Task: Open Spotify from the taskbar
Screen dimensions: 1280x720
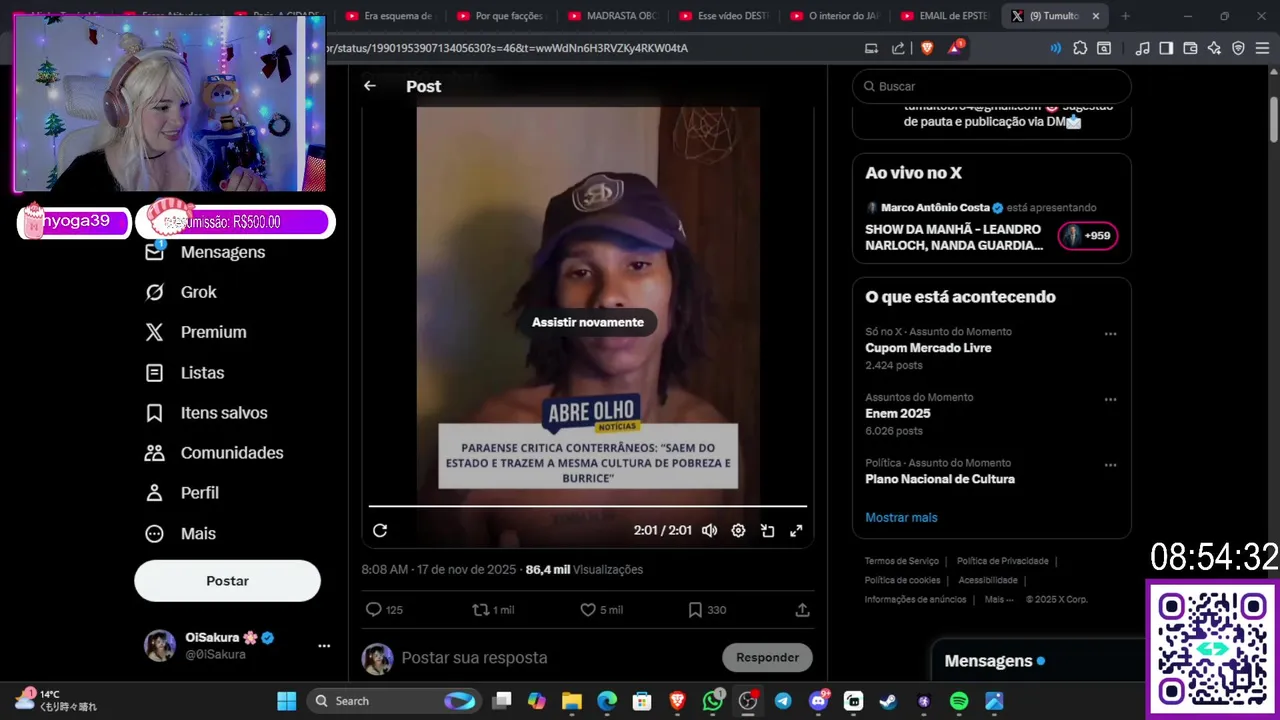Action: 958,701
